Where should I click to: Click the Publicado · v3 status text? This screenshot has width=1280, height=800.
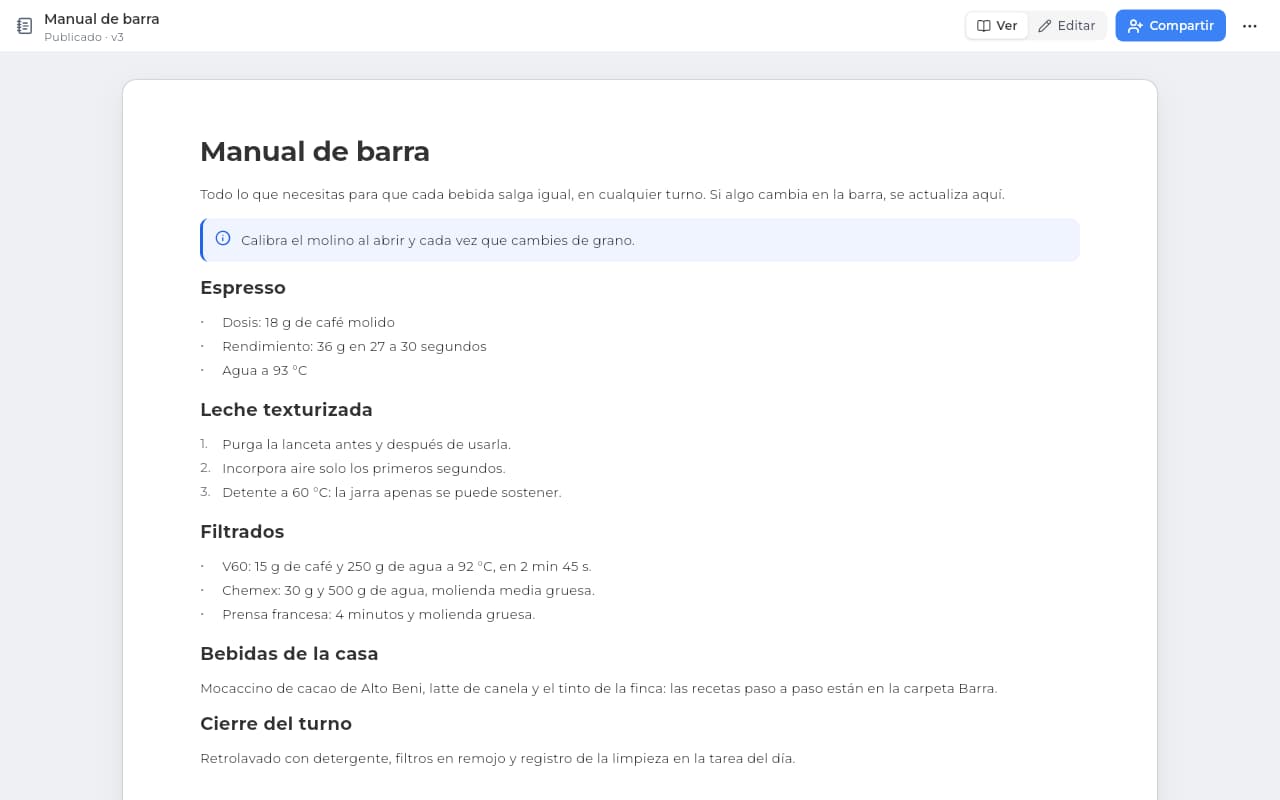[x=84, y=37]
